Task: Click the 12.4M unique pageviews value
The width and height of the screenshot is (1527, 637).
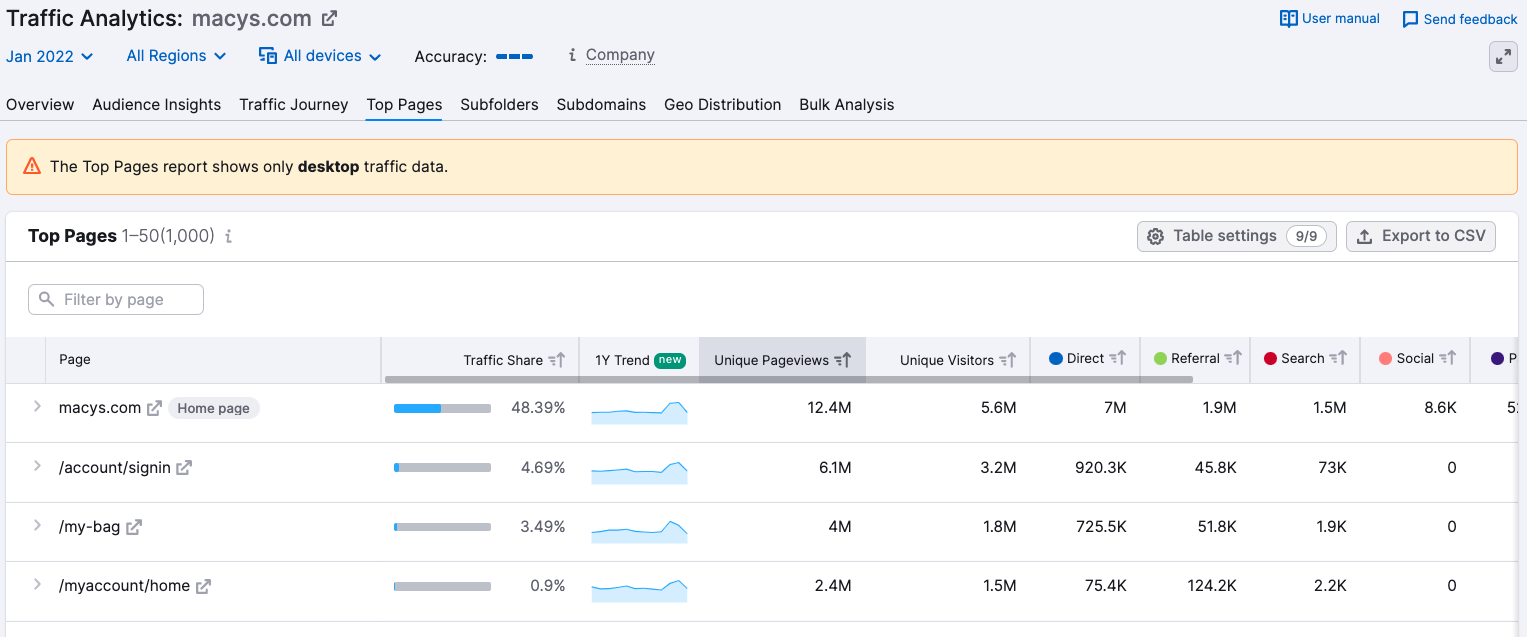Action: click(830, 408)
